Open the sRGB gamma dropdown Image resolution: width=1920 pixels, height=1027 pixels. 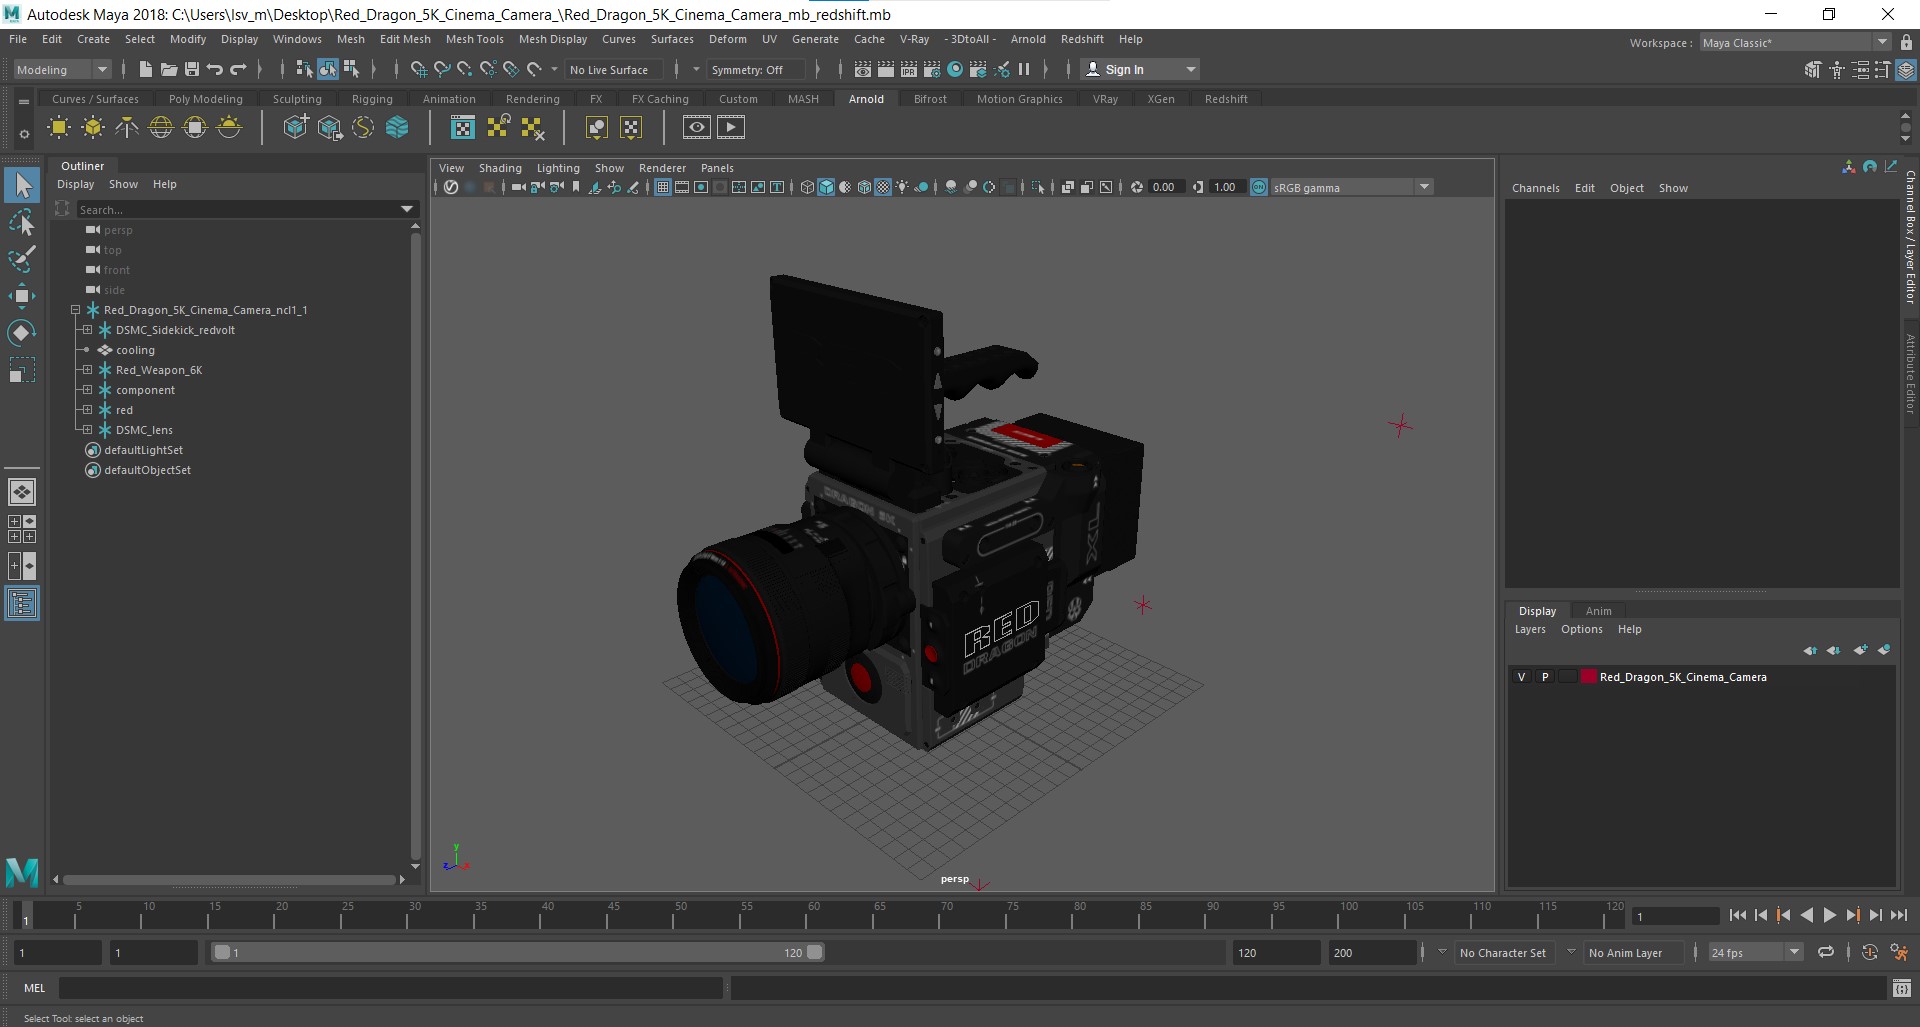(1352, 187)
